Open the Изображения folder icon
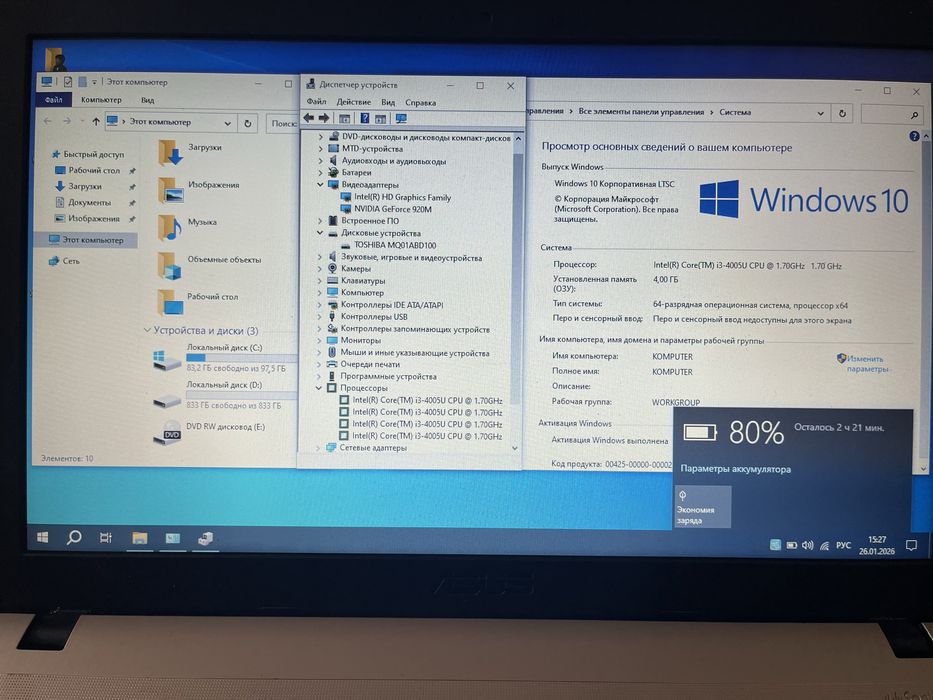933x700 pixels. (x=170, y=190)
